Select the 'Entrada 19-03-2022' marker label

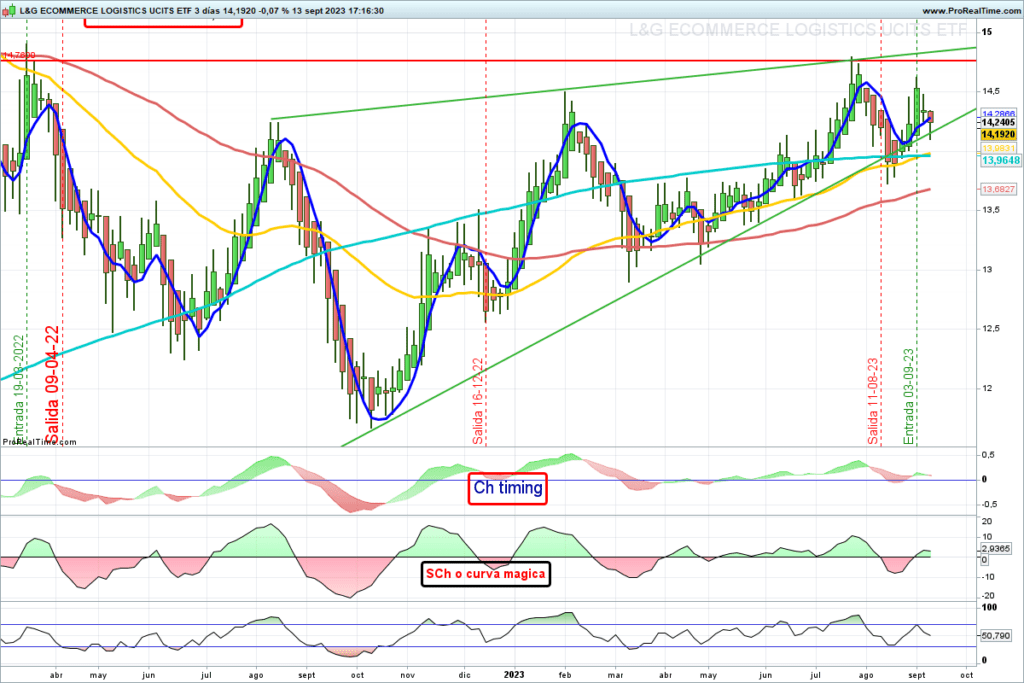tap(18, 389)
